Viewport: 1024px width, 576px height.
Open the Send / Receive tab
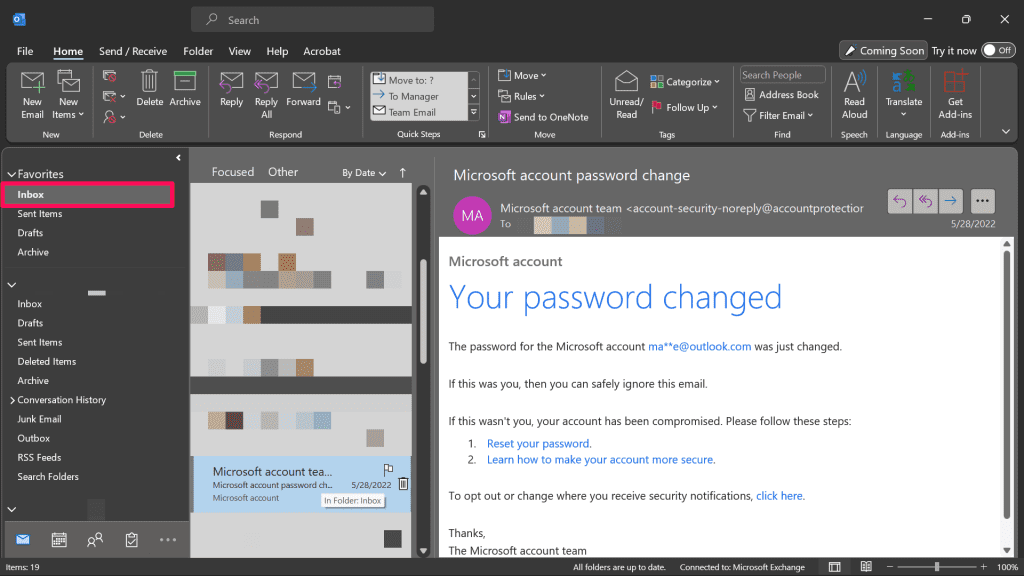pyautogui.click(x=133, y=51)
